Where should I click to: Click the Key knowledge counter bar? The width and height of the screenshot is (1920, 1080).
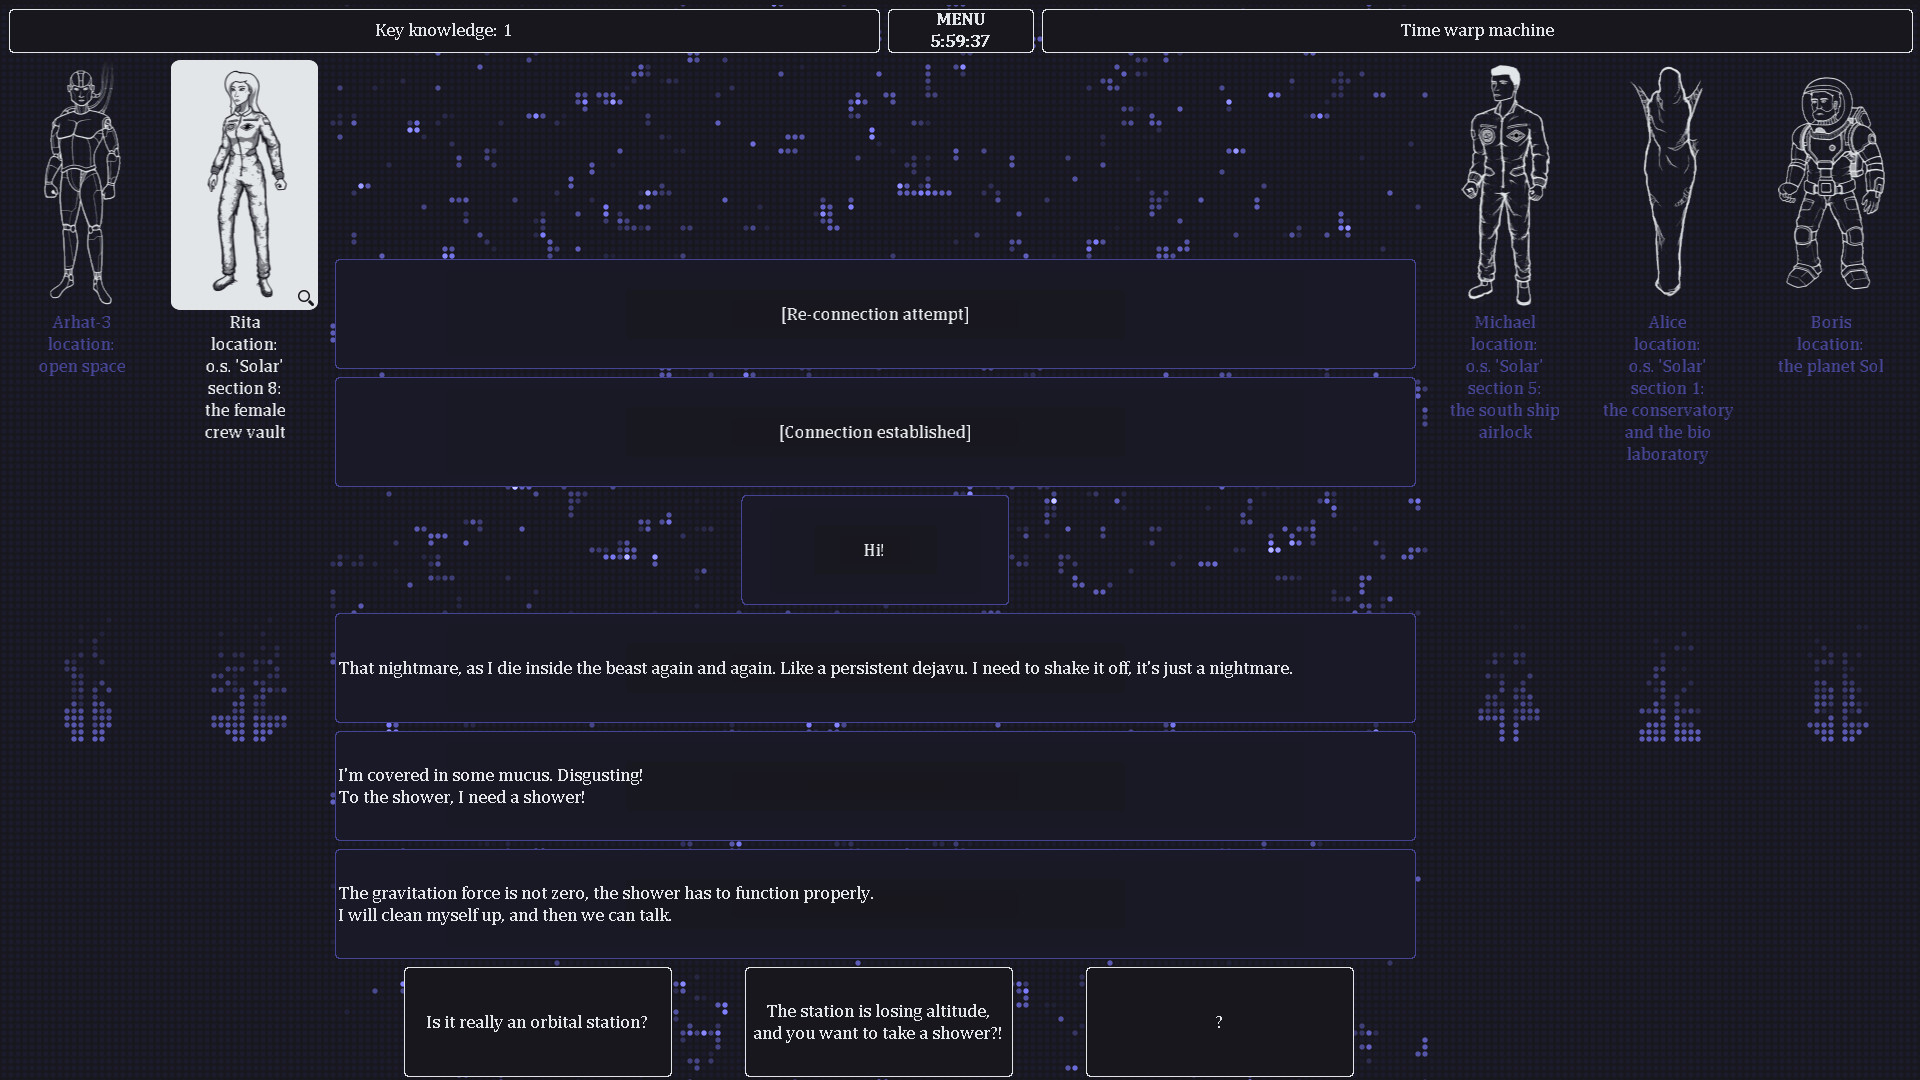[x=443, y=30]
